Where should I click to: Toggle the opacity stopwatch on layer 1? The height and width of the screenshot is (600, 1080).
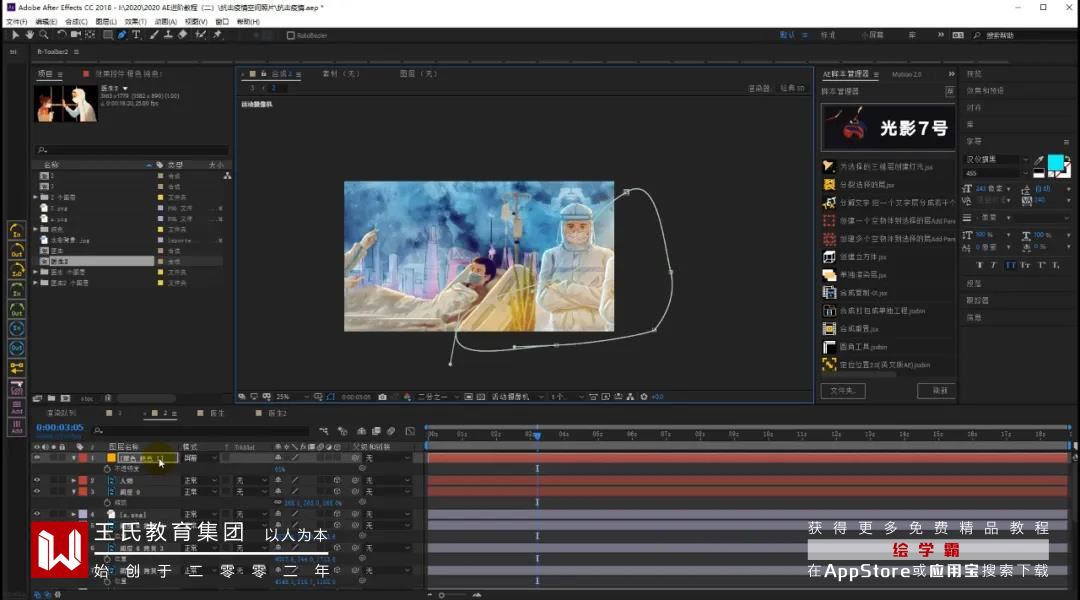(107, 468)
